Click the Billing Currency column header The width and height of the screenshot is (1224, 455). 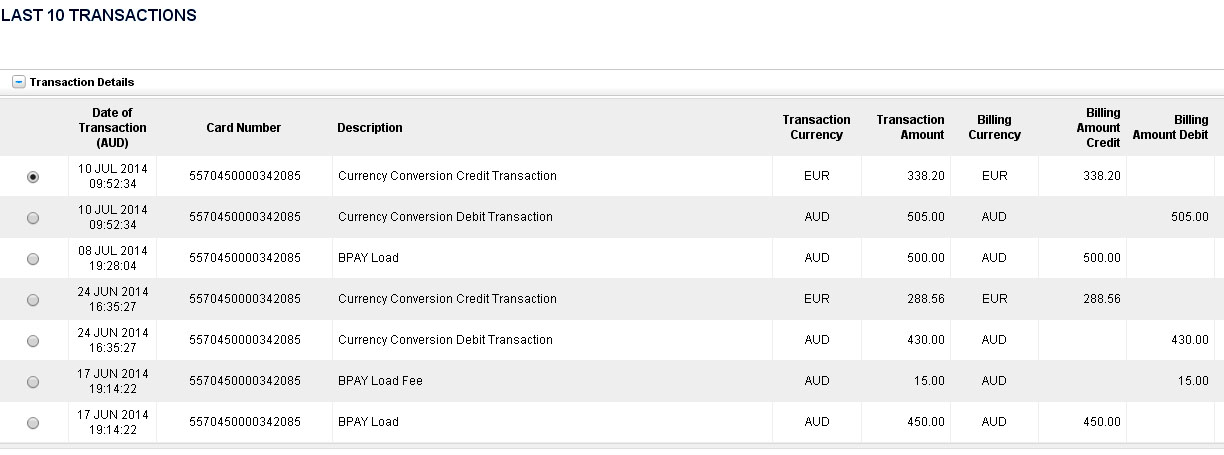(994, 127)
